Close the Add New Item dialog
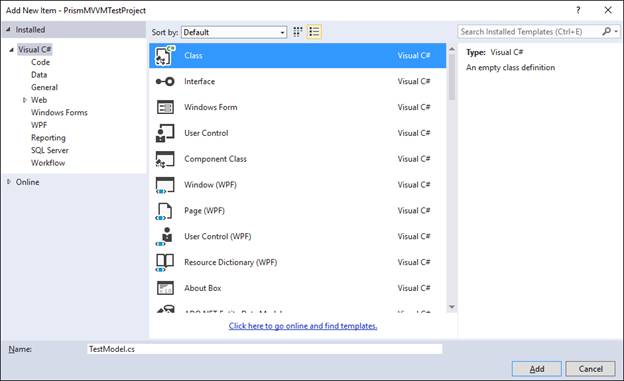 (x=608, y=10)
